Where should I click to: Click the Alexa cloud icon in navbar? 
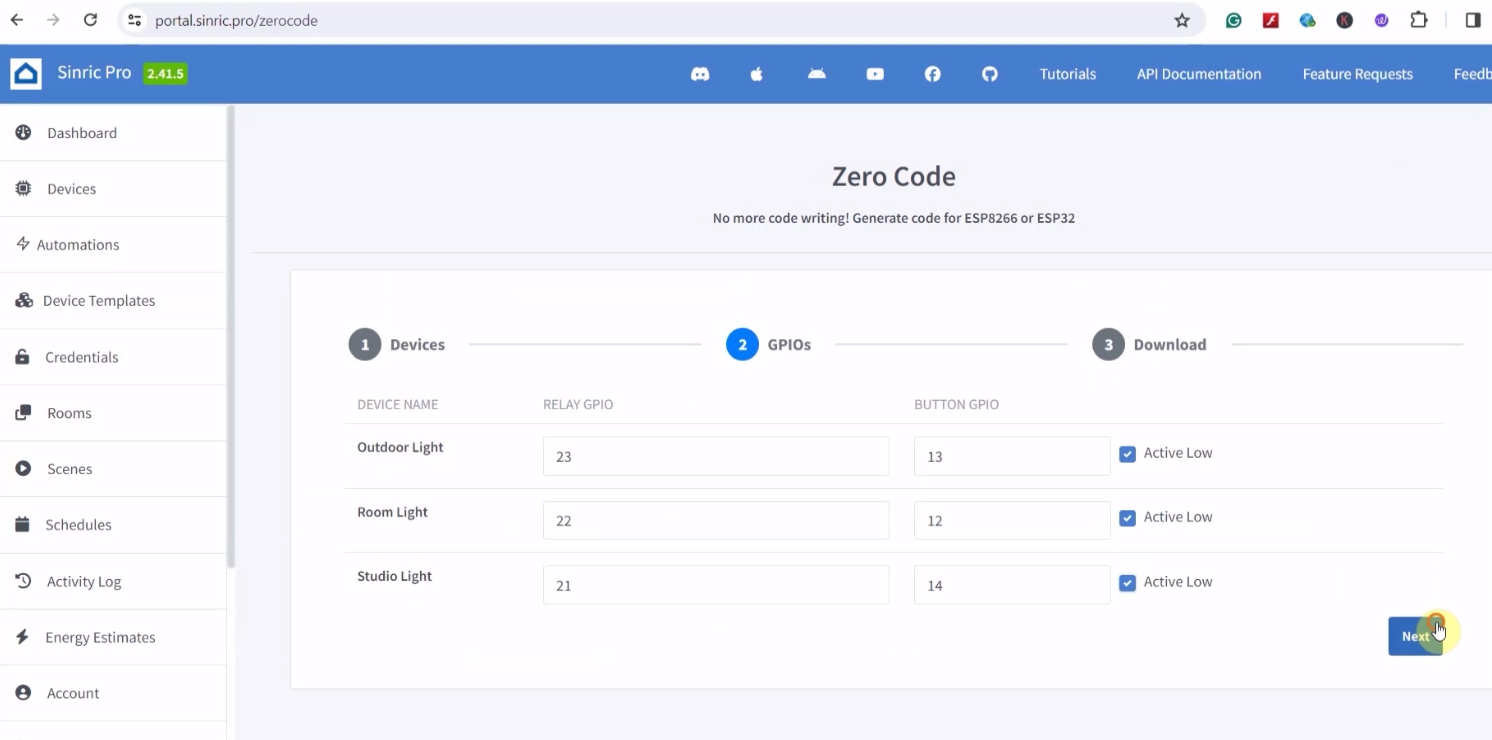pos(816,73)
